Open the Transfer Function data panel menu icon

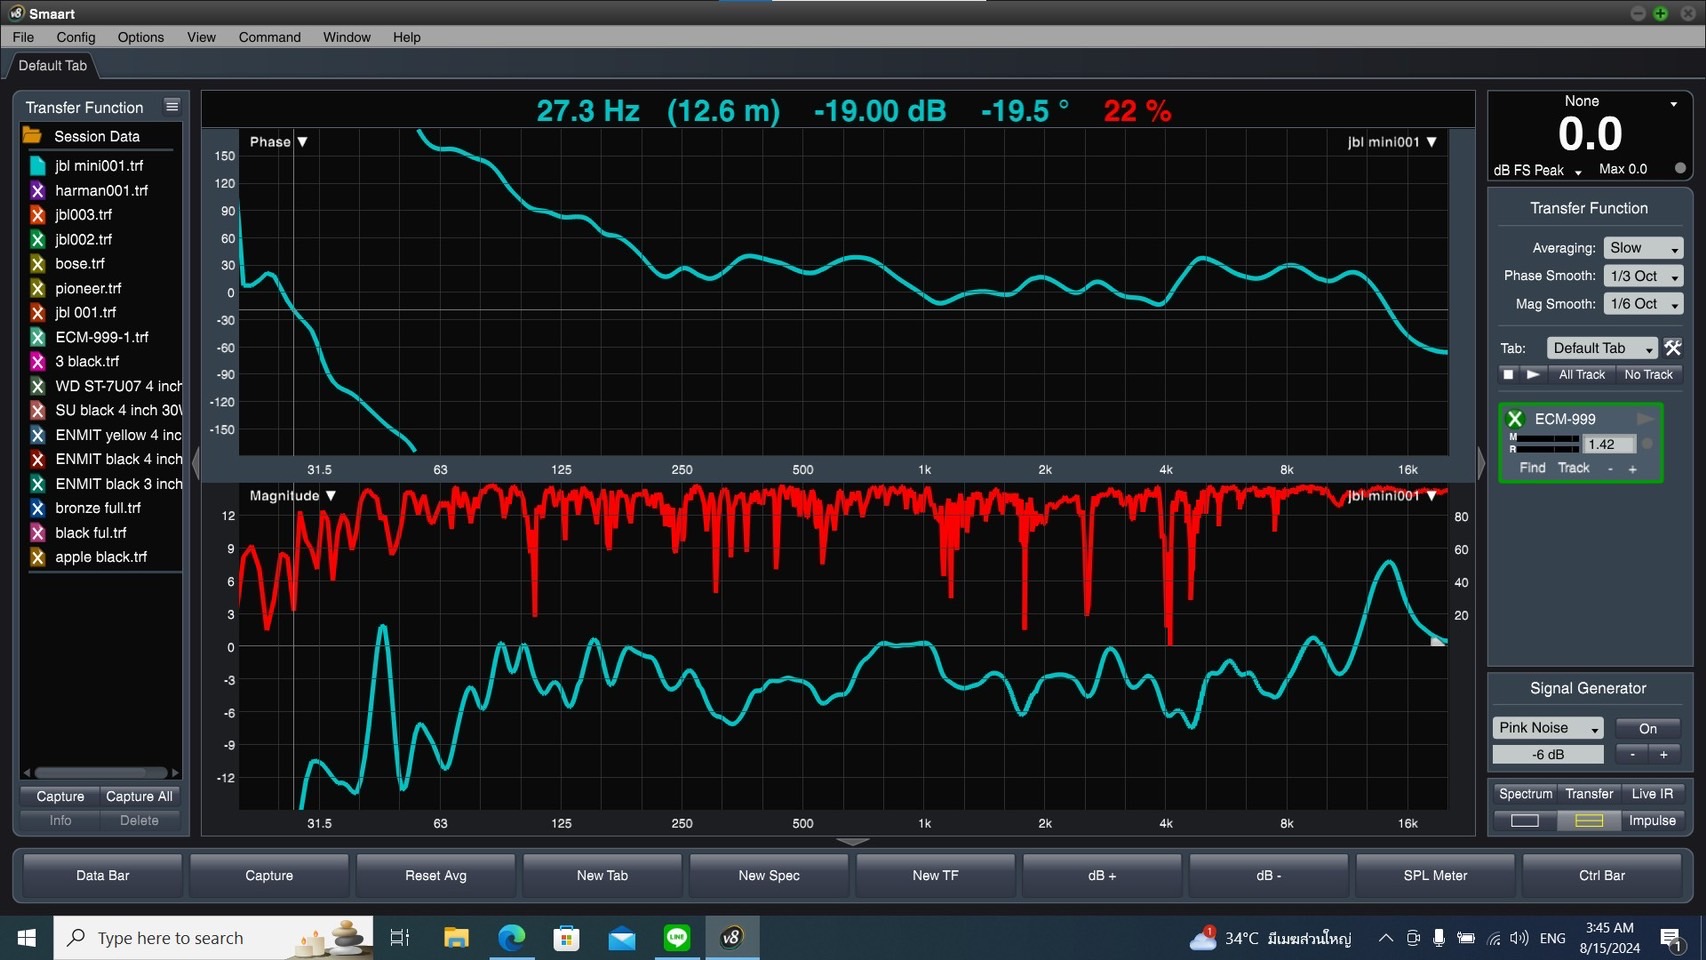pos(172,106)
